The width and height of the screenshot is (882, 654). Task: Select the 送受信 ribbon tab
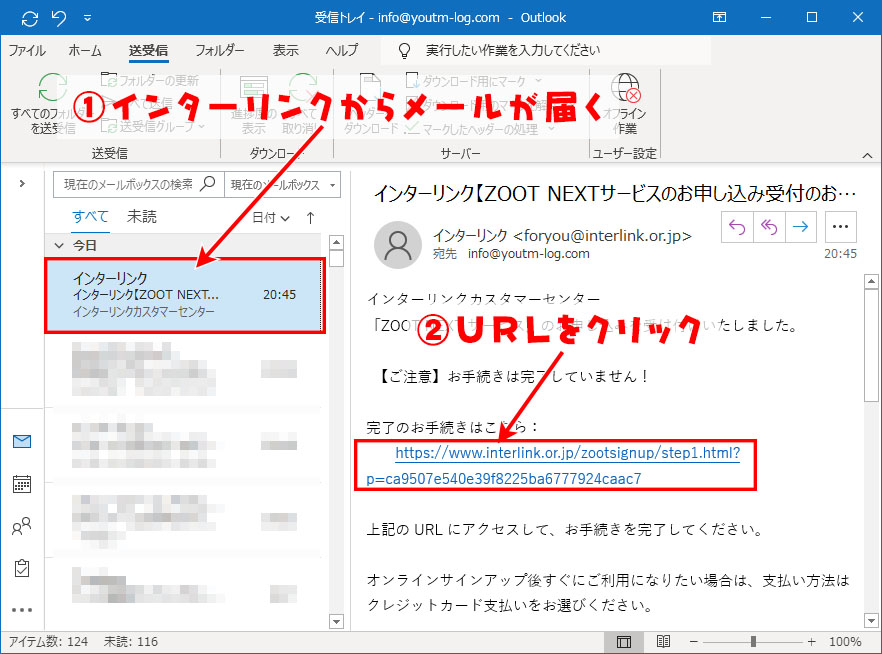pos(148,51)
